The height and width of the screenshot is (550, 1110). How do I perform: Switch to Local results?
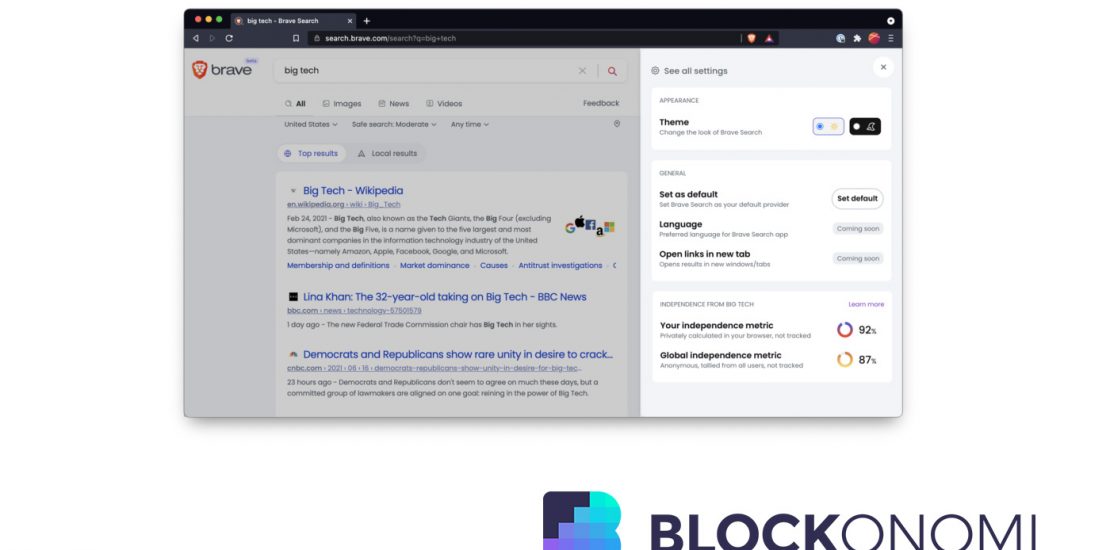[387, 153]
